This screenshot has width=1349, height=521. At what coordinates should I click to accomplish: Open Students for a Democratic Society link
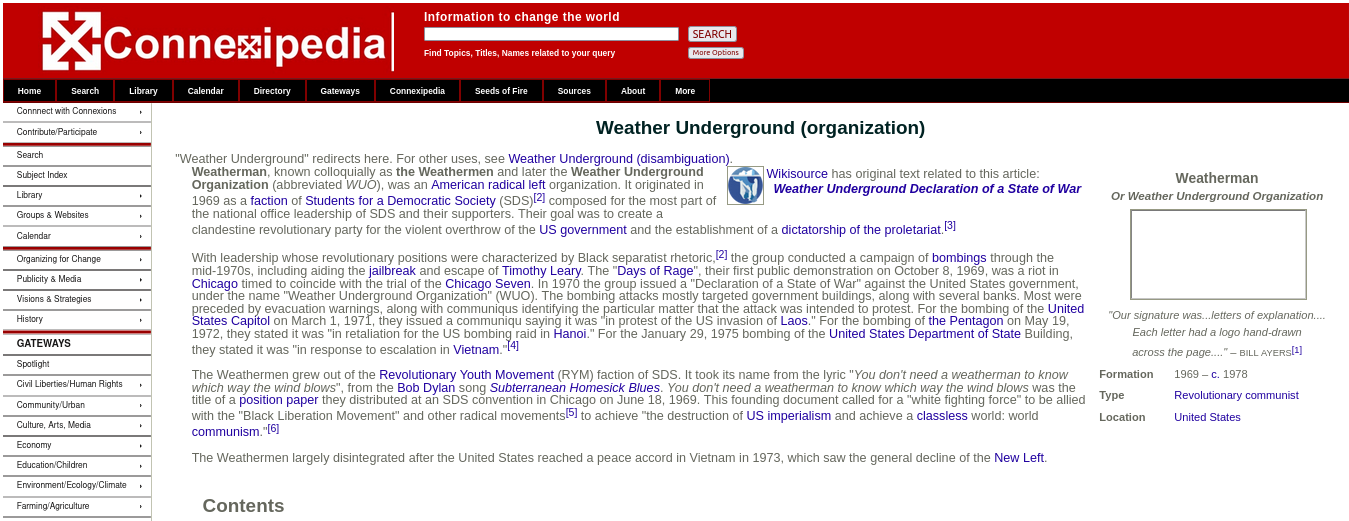coord(400,201)
